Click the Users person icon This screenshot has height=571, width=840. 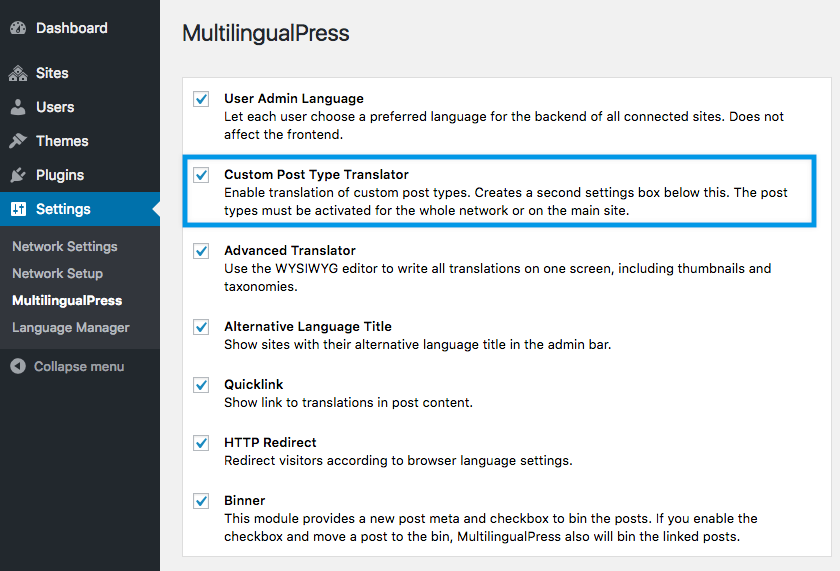coord(18,107)
